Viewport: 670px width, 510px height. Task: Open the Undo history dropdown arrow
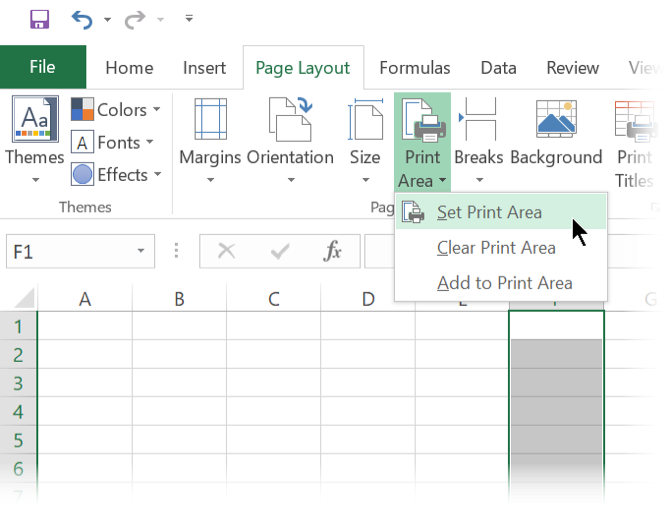point(107,20)
